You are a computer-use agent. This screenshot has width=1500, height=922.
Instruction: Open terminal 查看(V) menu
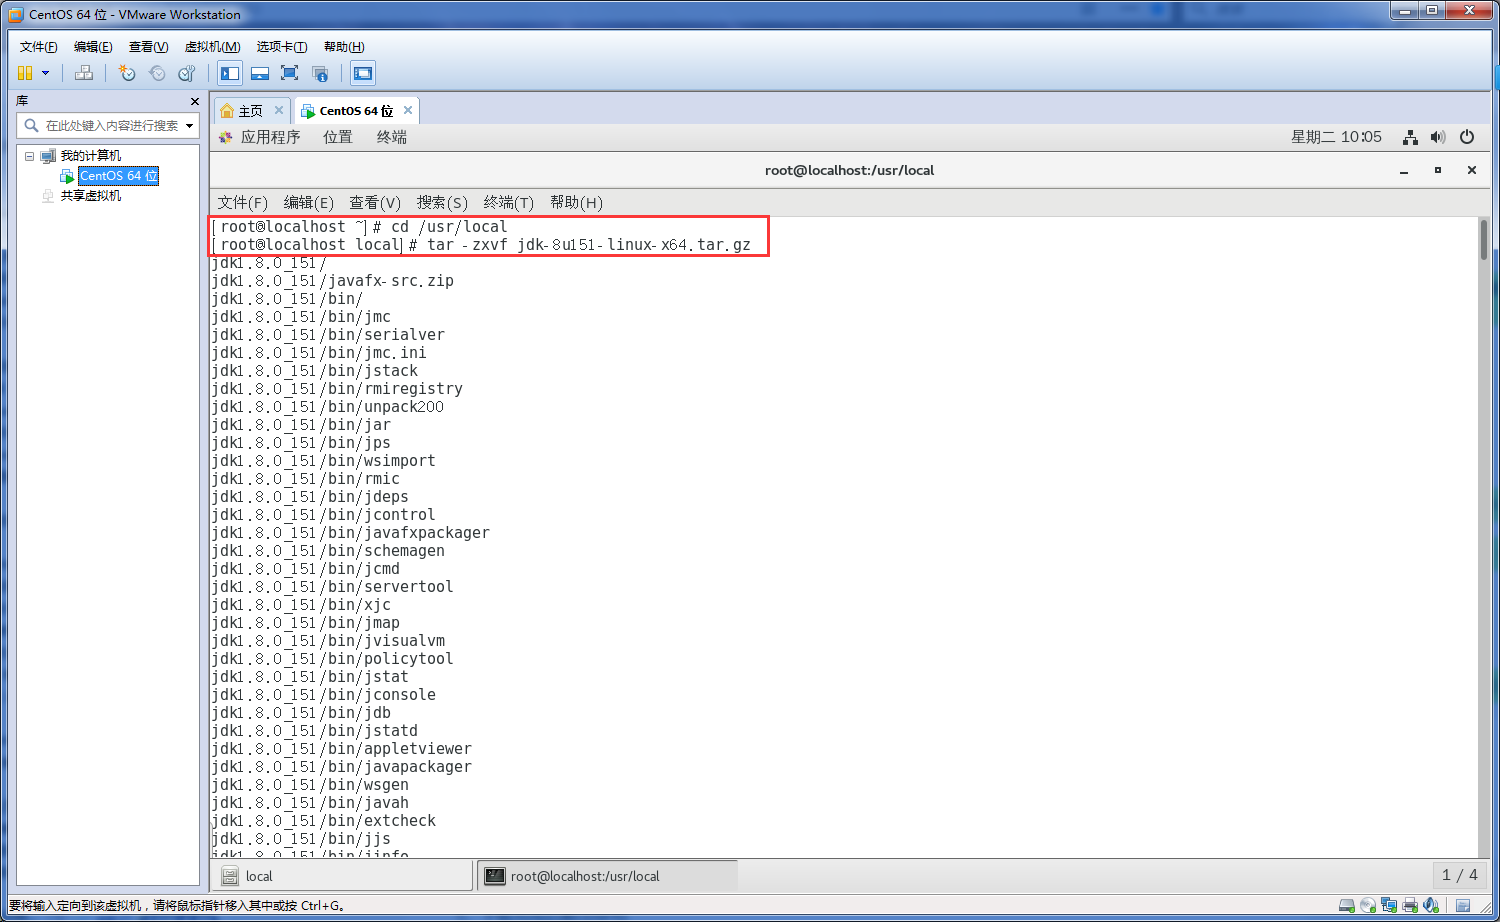(375, 202)
